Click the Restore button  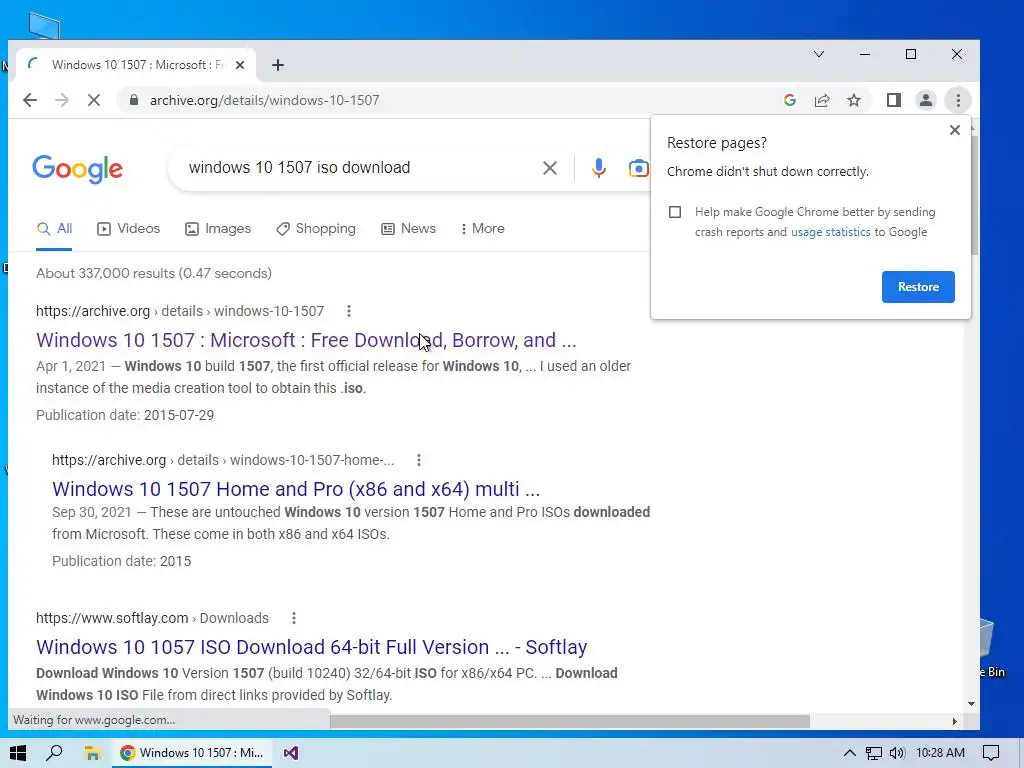[x=918, y=287]
